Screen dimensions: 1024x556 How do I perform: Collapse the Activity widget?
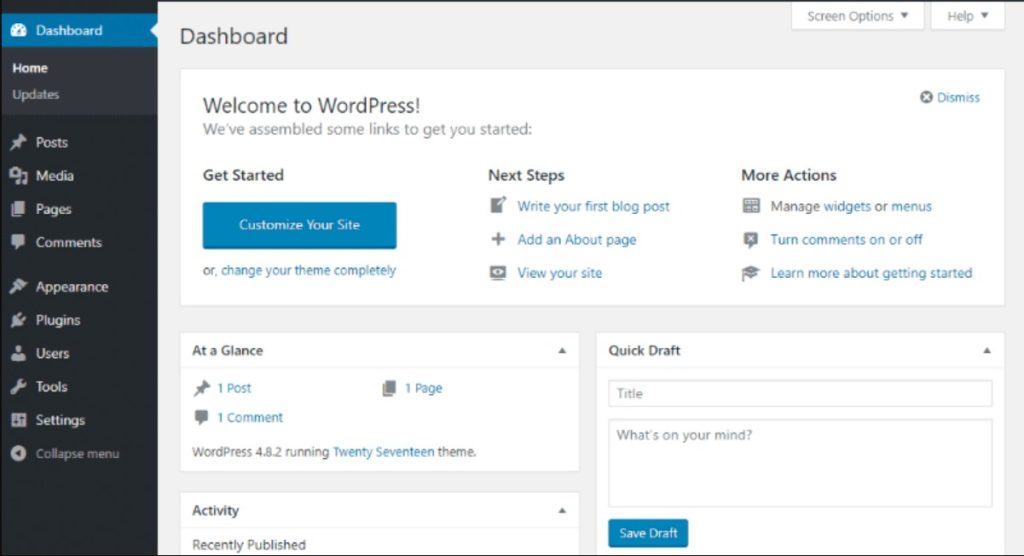[562, 511]
